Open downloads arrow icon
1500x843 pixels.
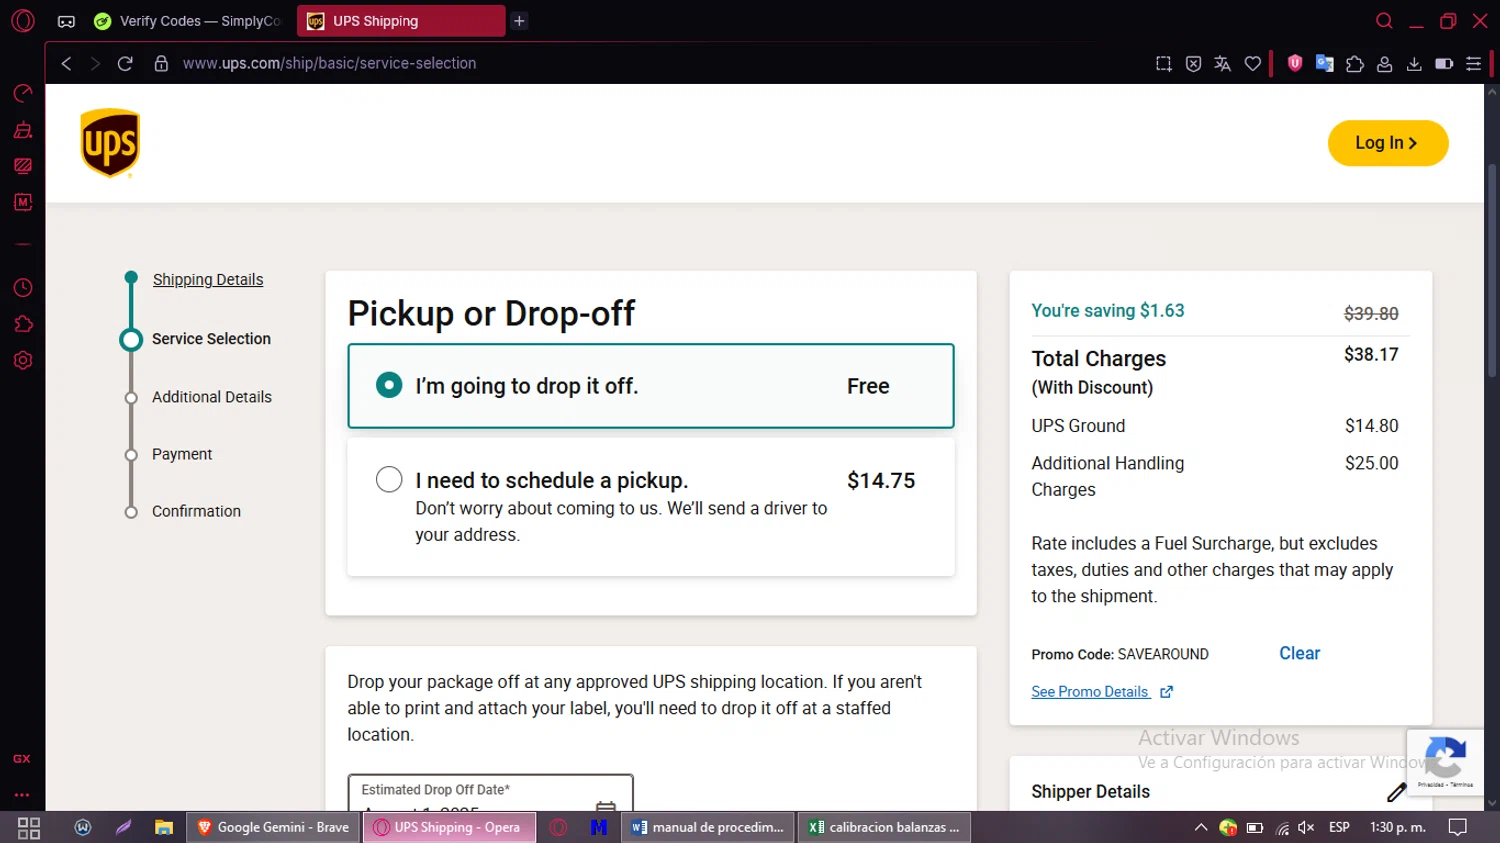pos(1414,63)
